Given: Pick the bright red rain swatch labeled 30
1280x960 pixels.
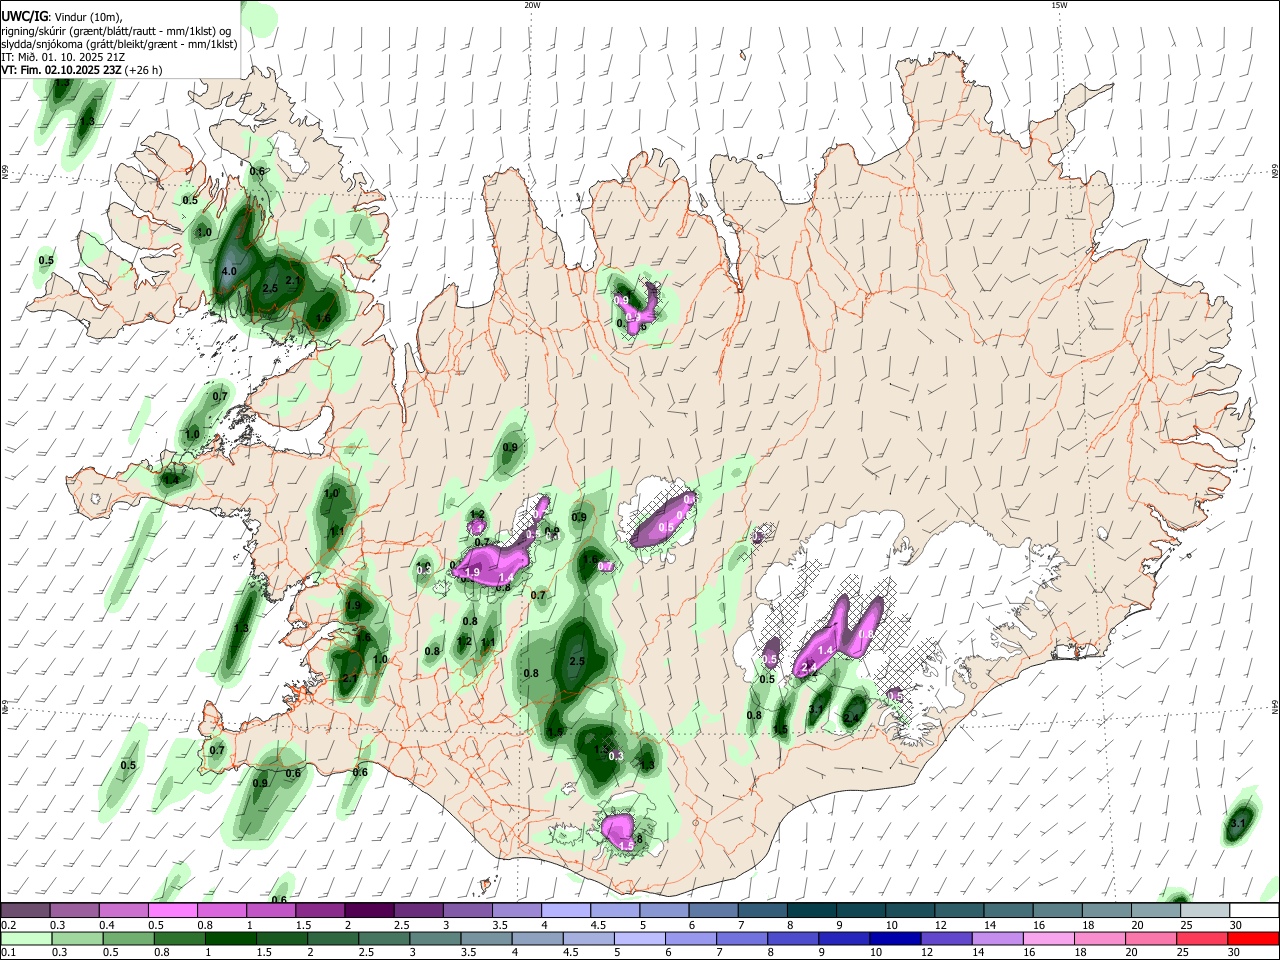Looking at the screenshot, I should pos(1253,938).
